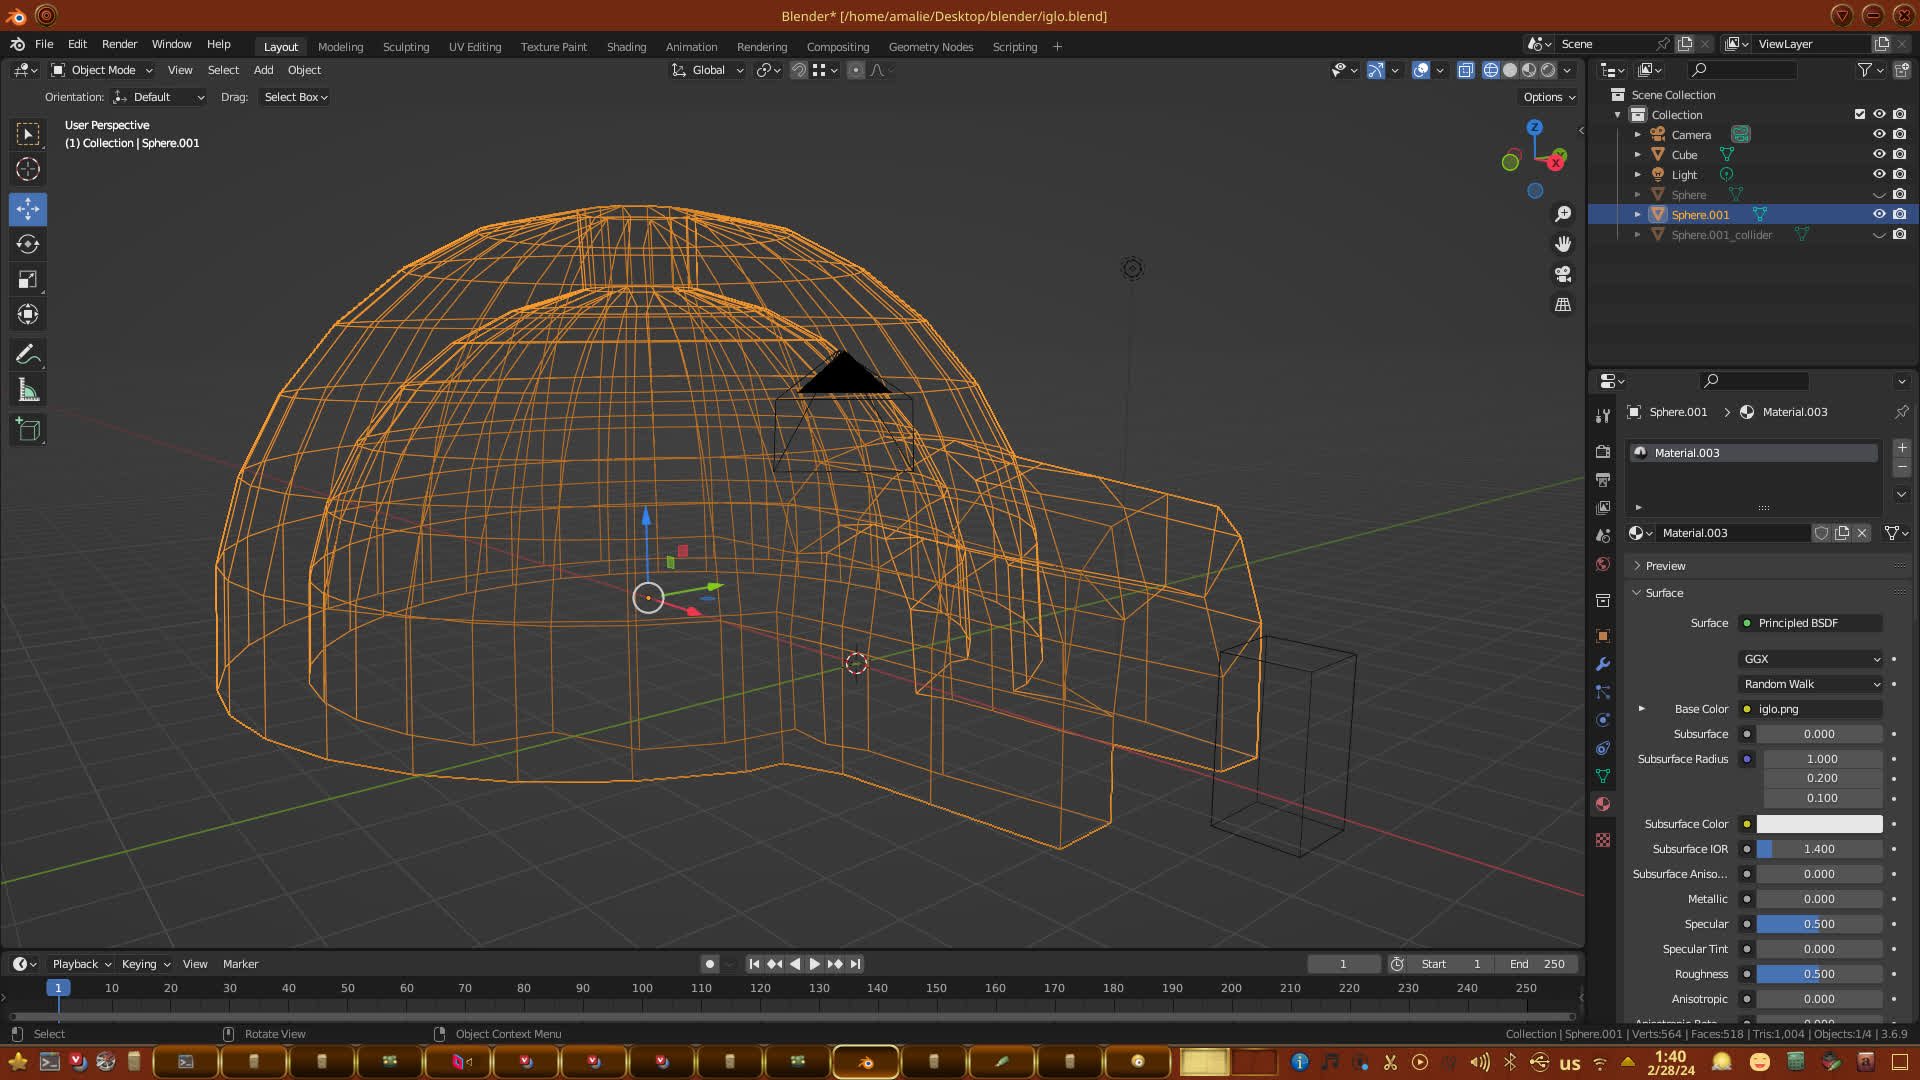Open the Select Box drag dropdown
Screen dimensions: 1920x1080
pyautogui.click(x=295, y=97)
